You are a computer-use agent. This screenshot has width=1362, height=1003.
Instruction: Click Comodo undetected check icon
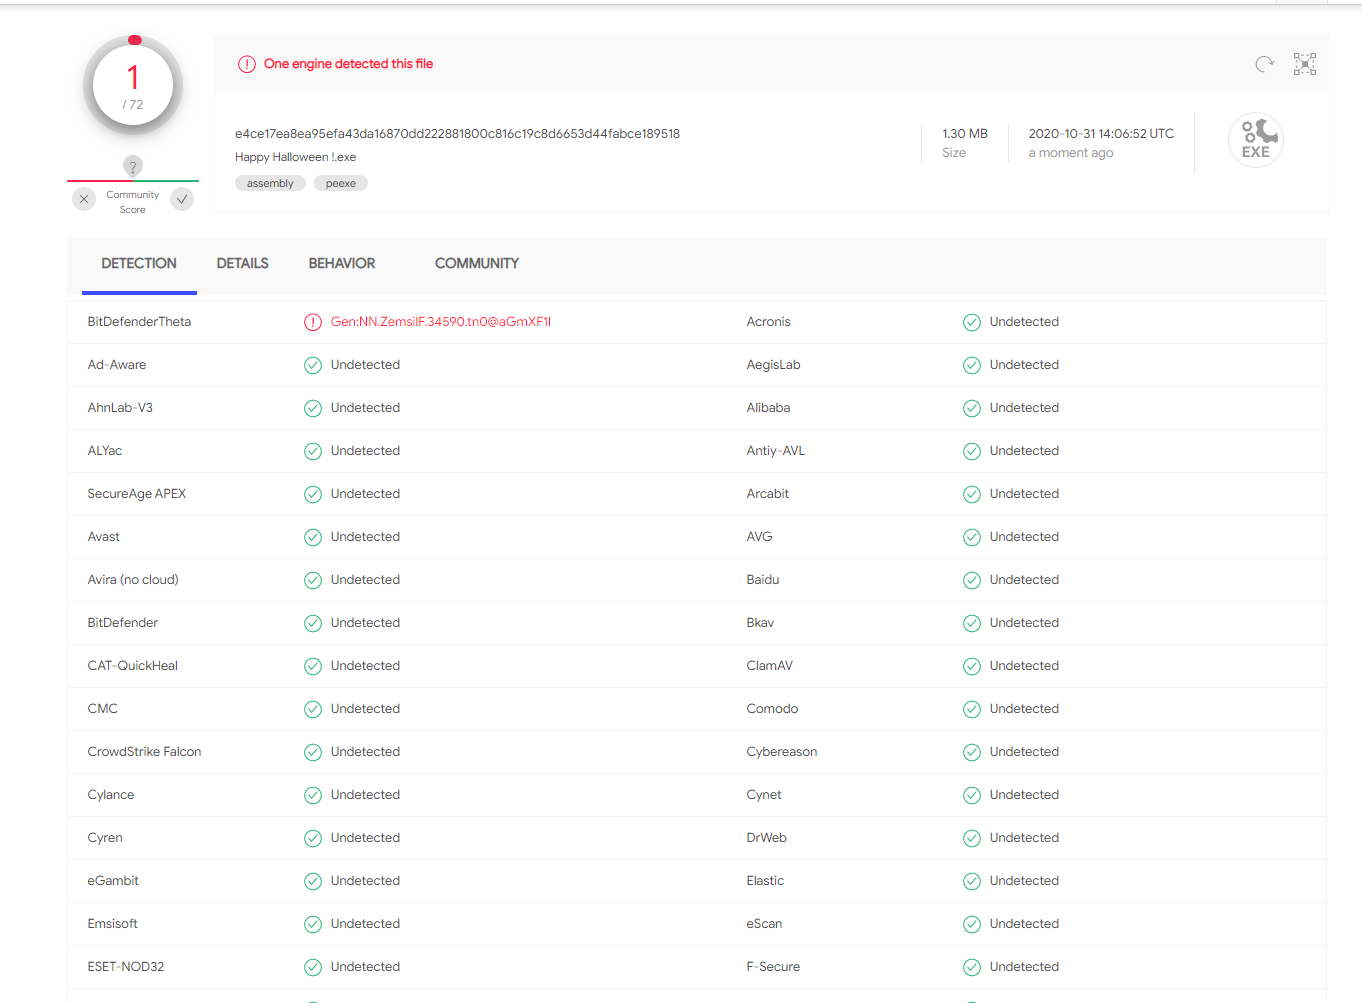coord(972,709)
